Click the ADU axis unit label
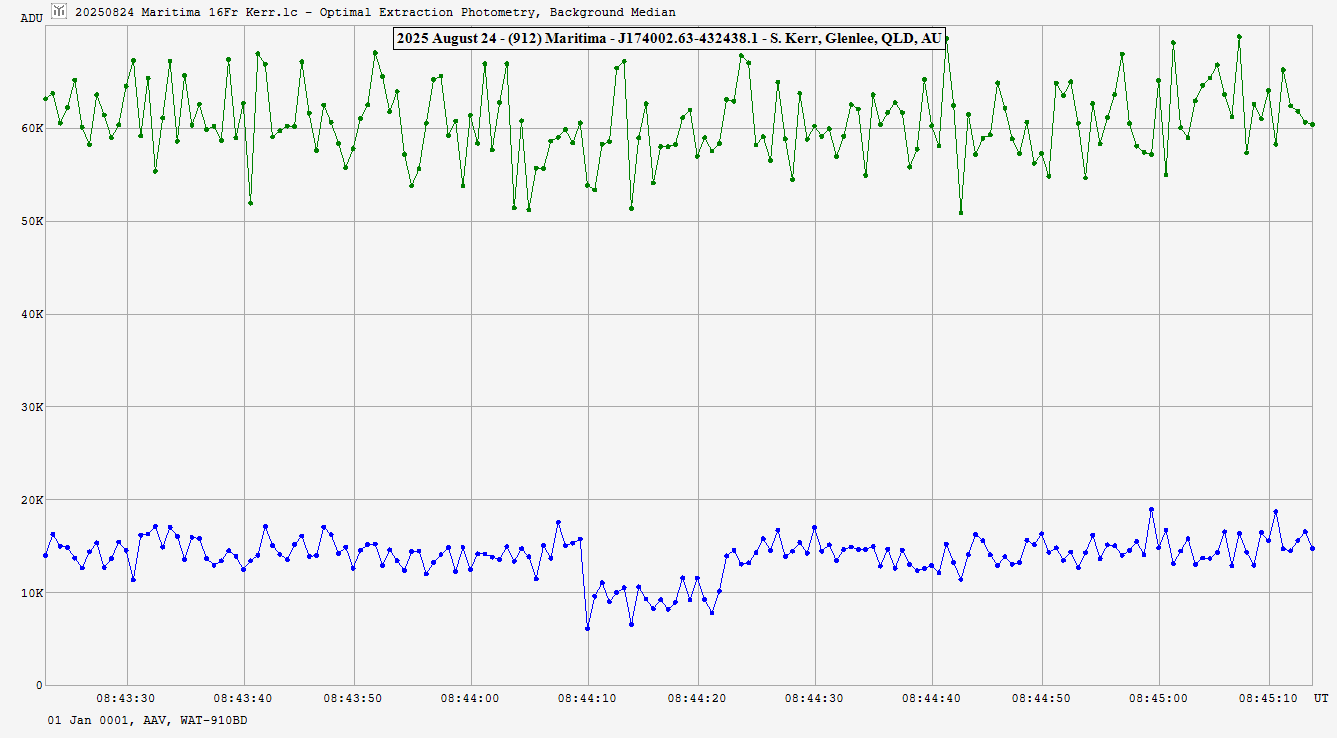 pos(31,18)
